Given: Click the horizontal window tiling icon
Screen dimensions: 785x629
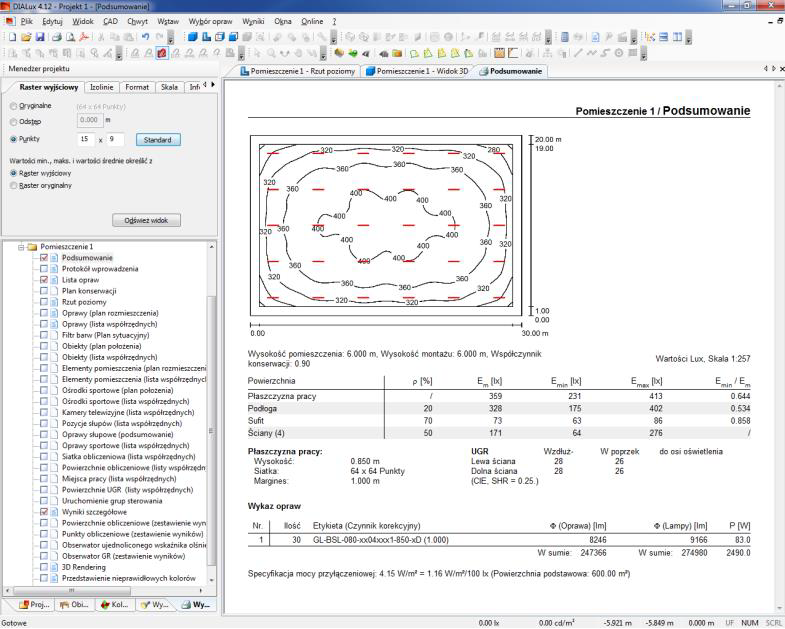Looking at the screenshot, I should pos(663,37).
